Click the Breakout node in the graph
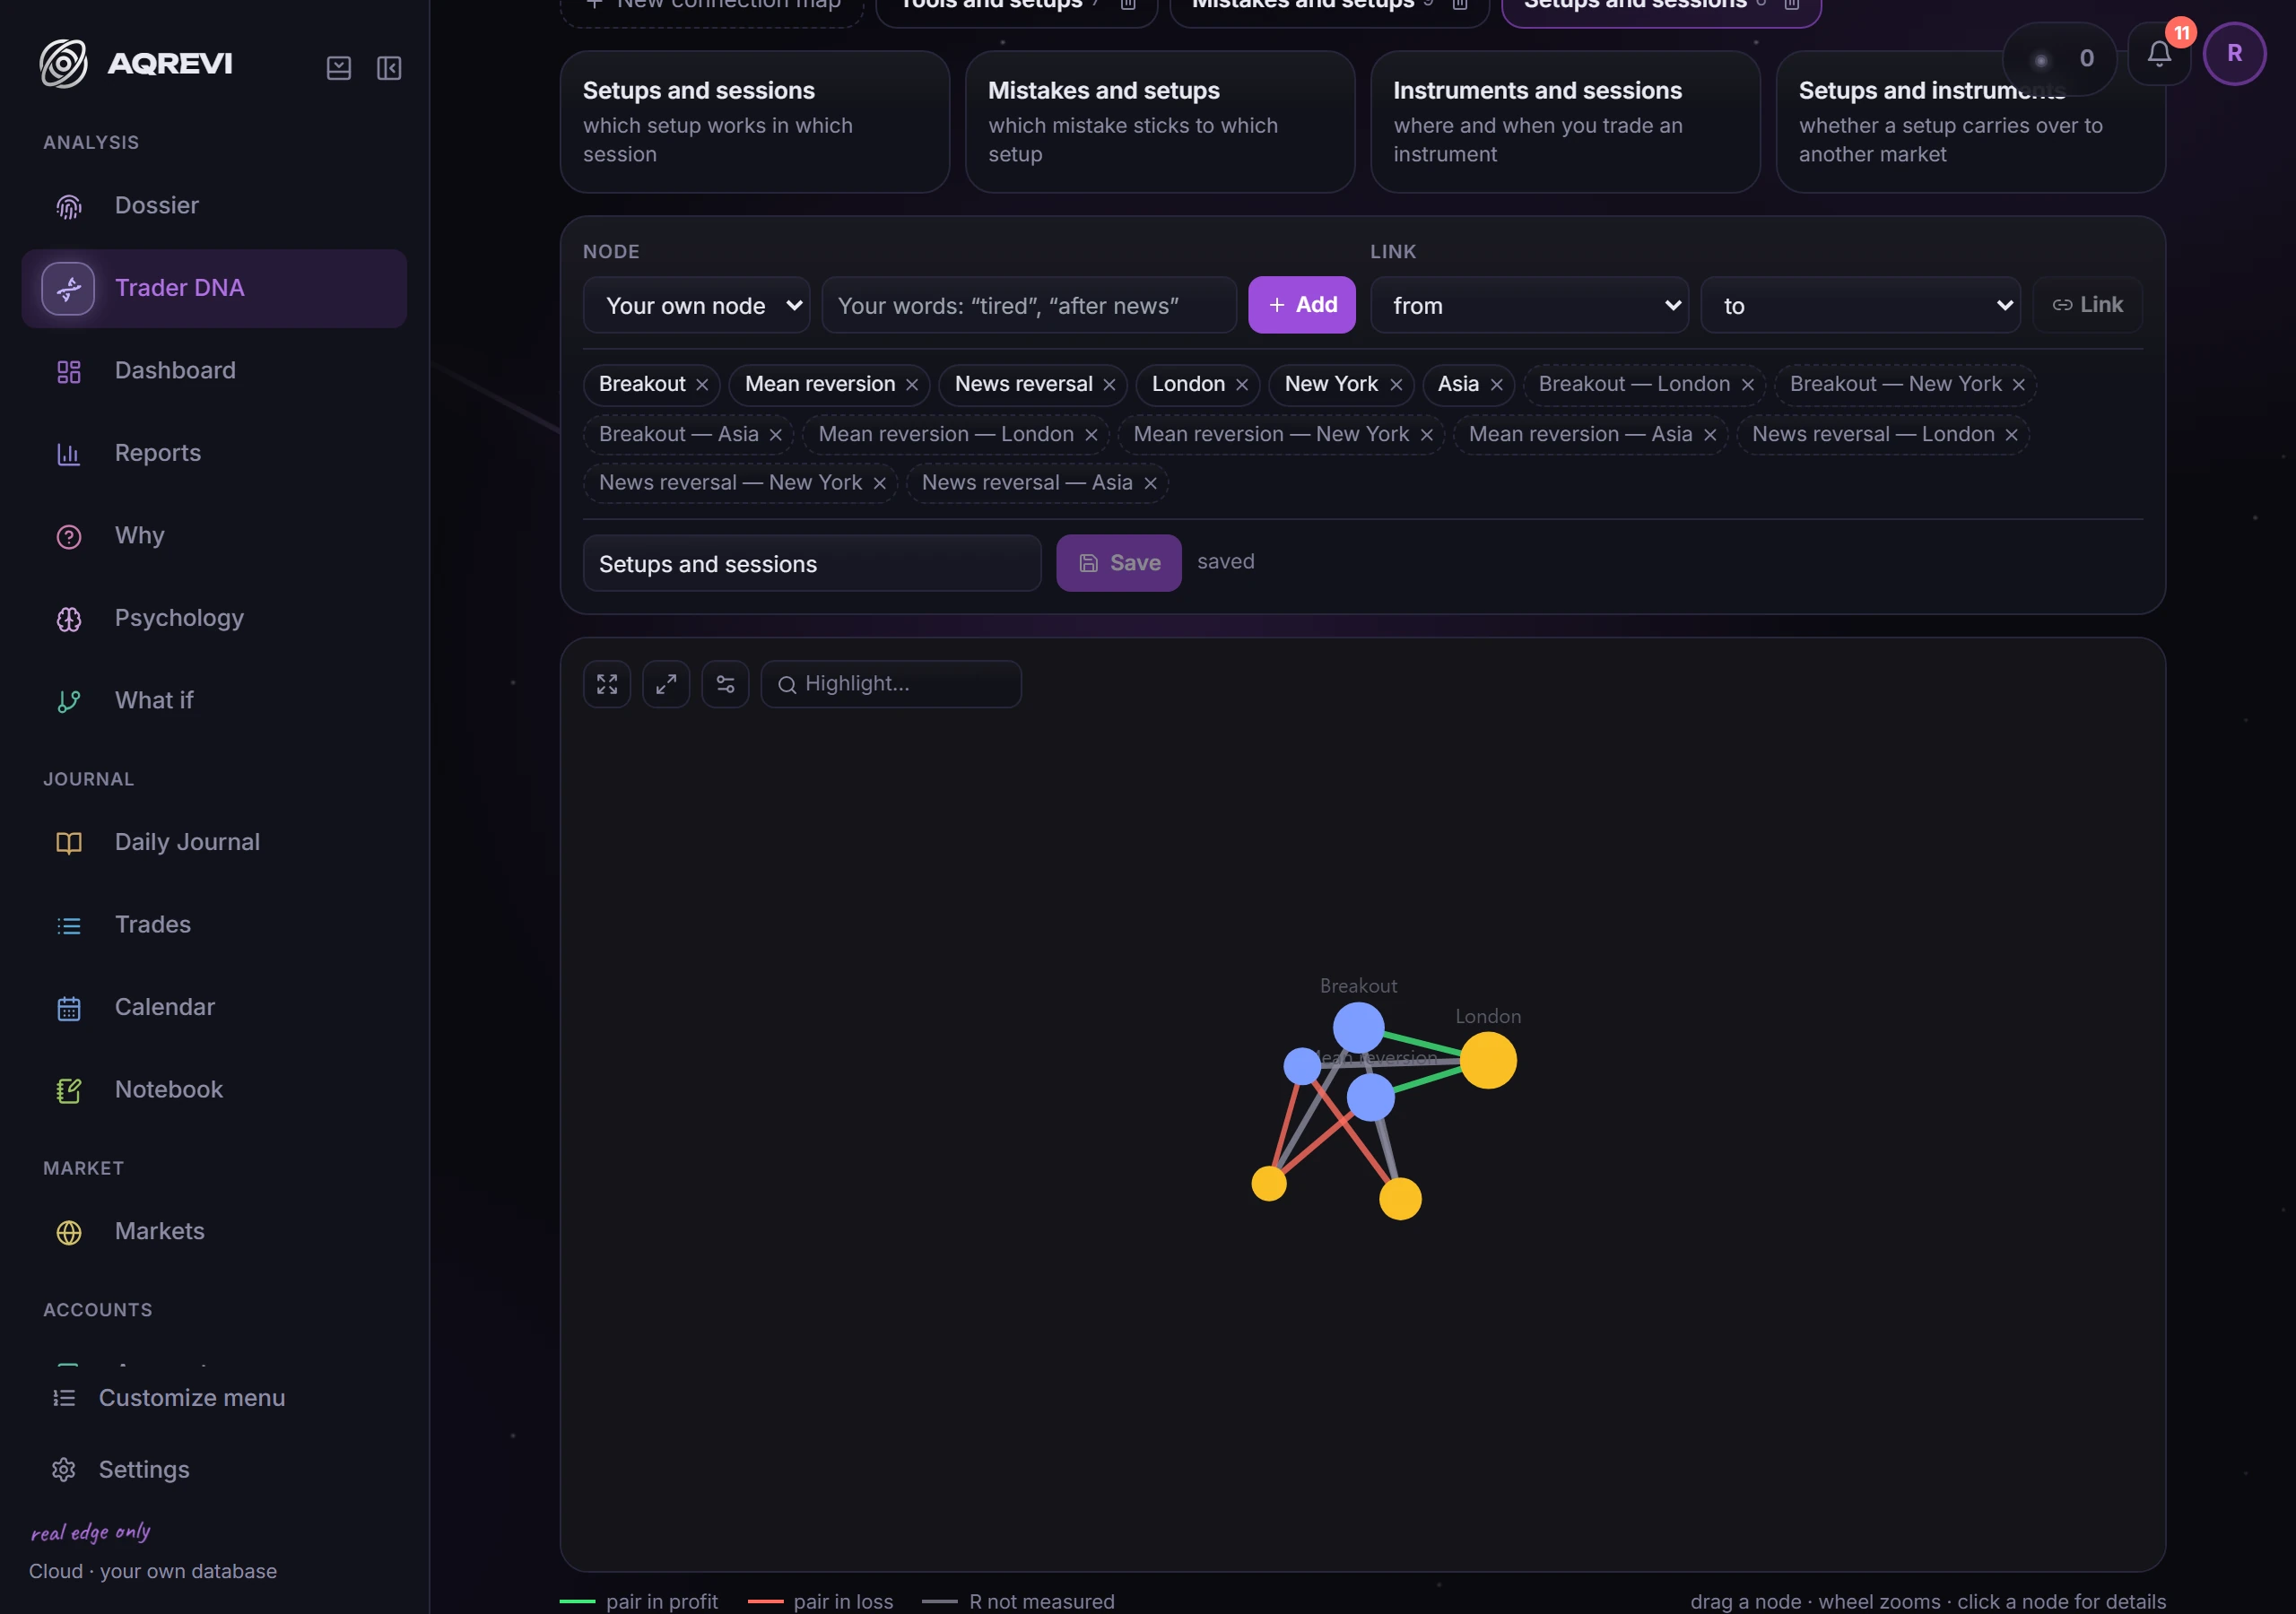 (1359, 1028)
